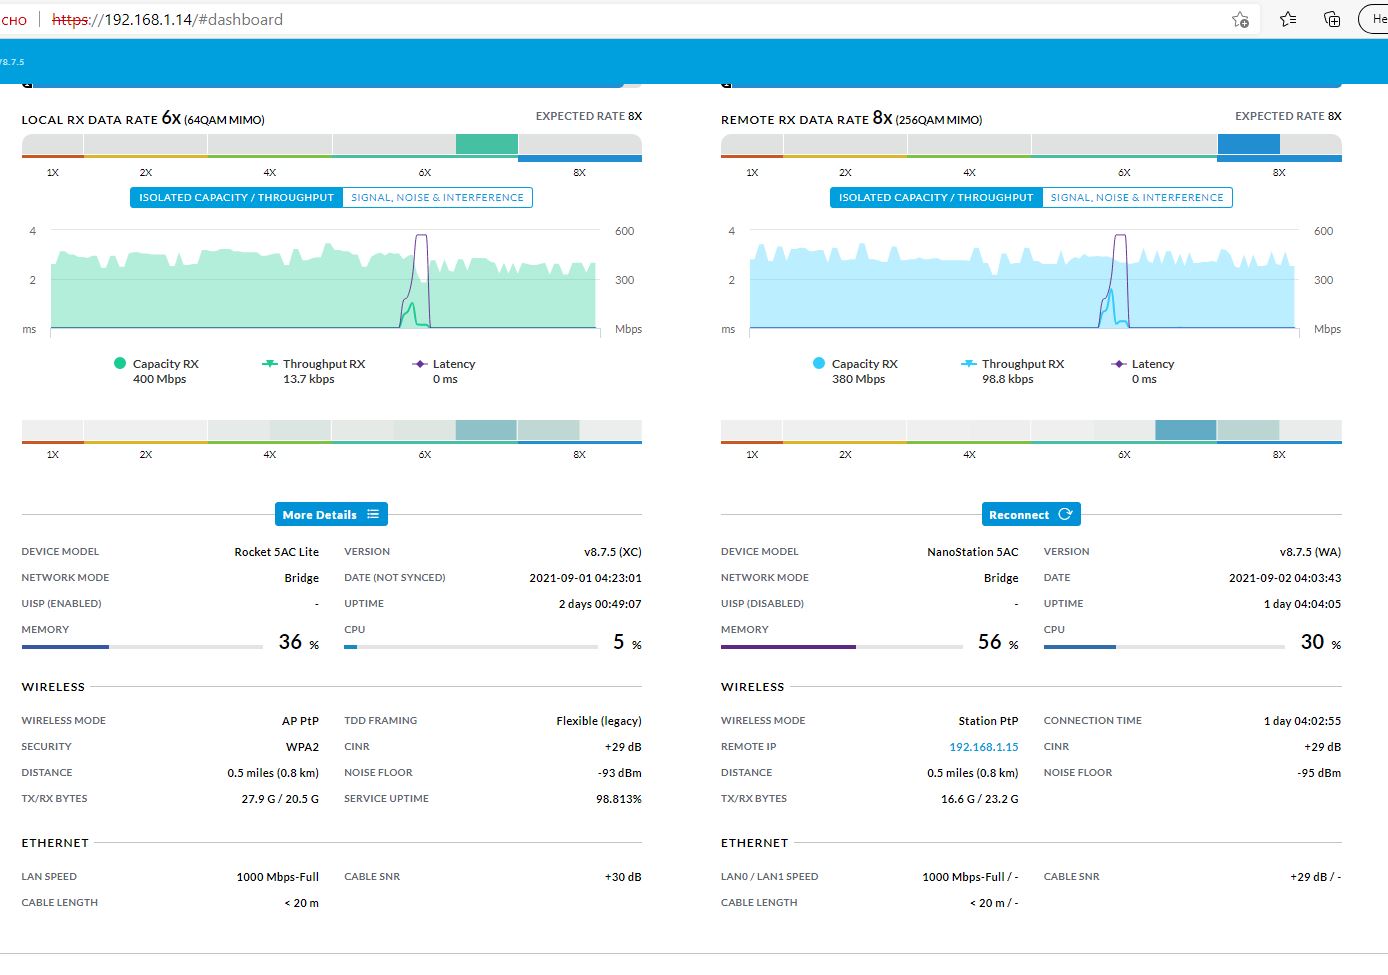Open remote IP link 192.168.1.15
The width and height of the screenshot is (1388, 975).
click(x=984, y=747)
